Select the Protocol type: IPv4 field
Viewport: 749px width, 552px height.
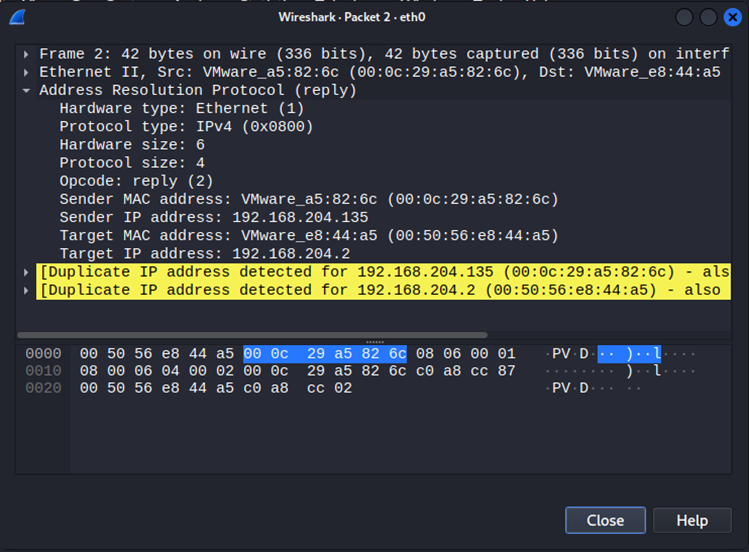(x=186, y=126)
